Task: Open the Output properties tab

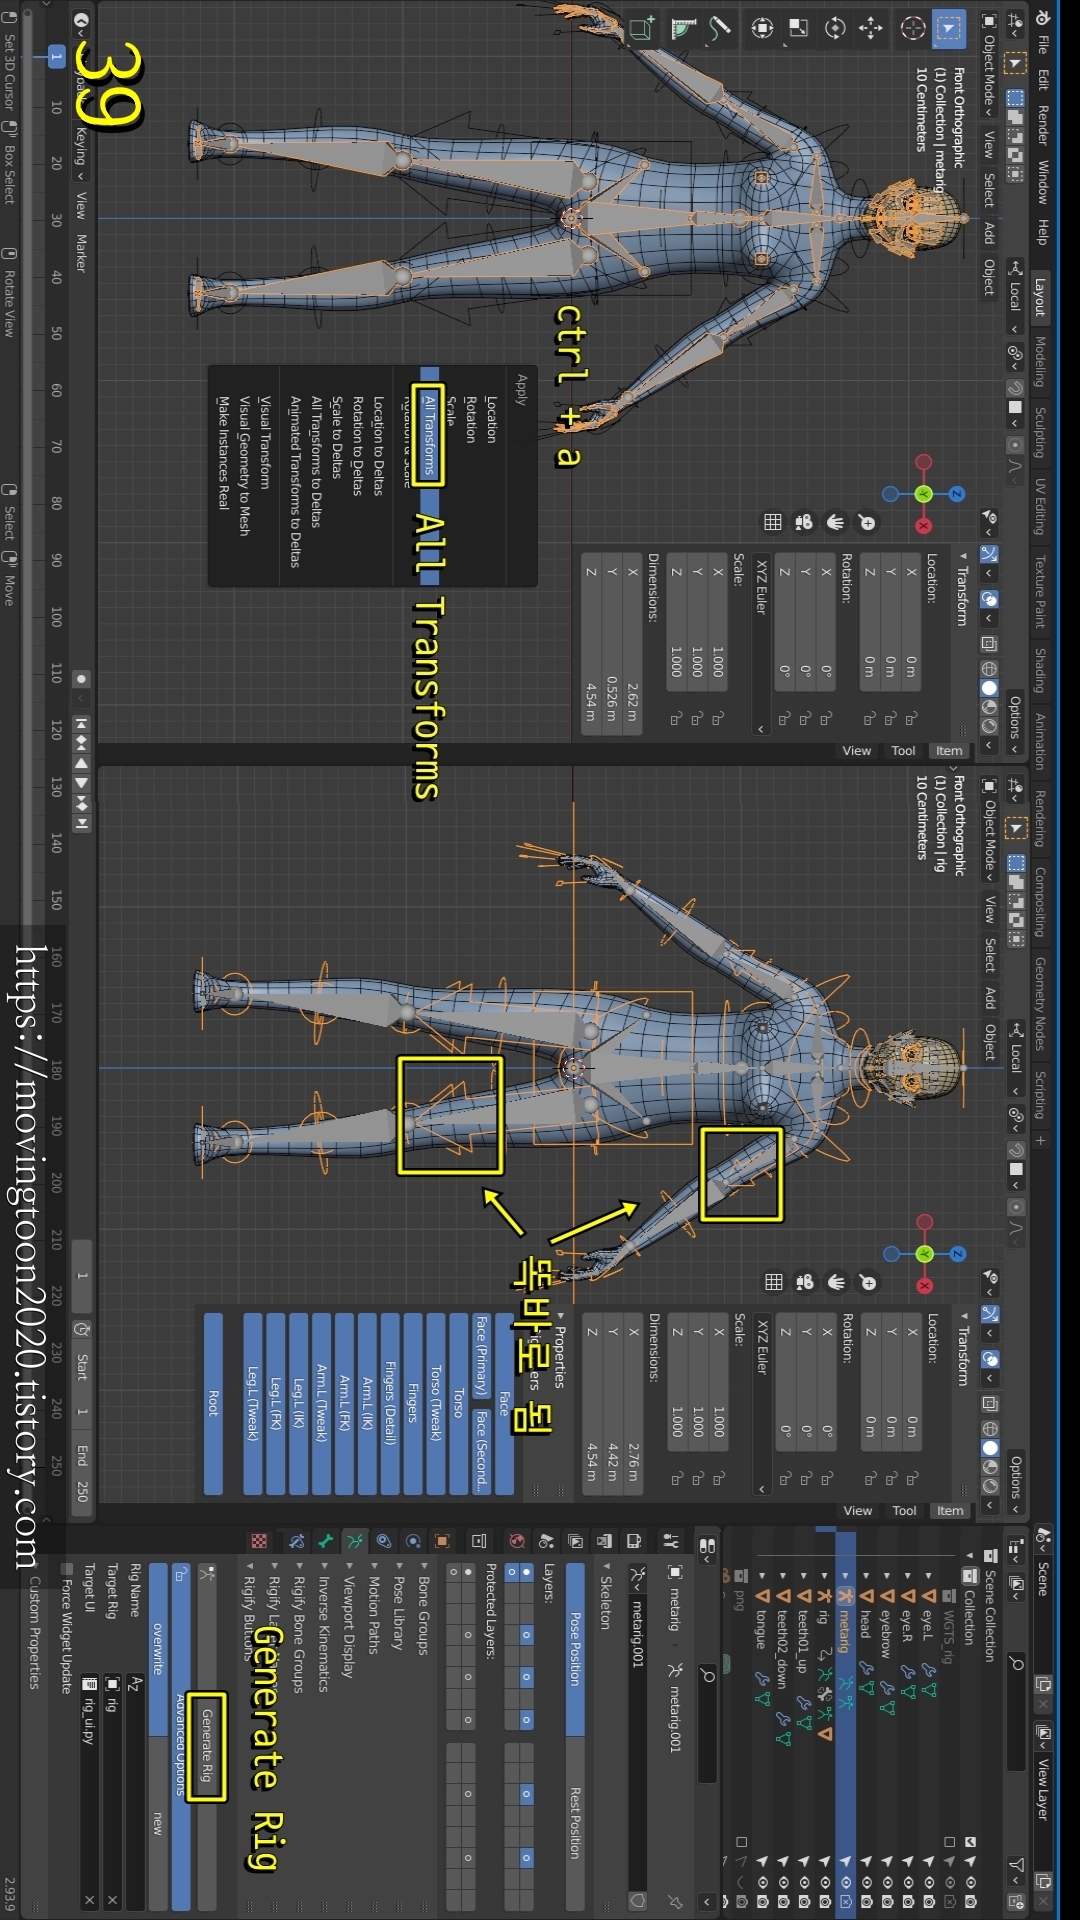Action: tap(605, 1541)
